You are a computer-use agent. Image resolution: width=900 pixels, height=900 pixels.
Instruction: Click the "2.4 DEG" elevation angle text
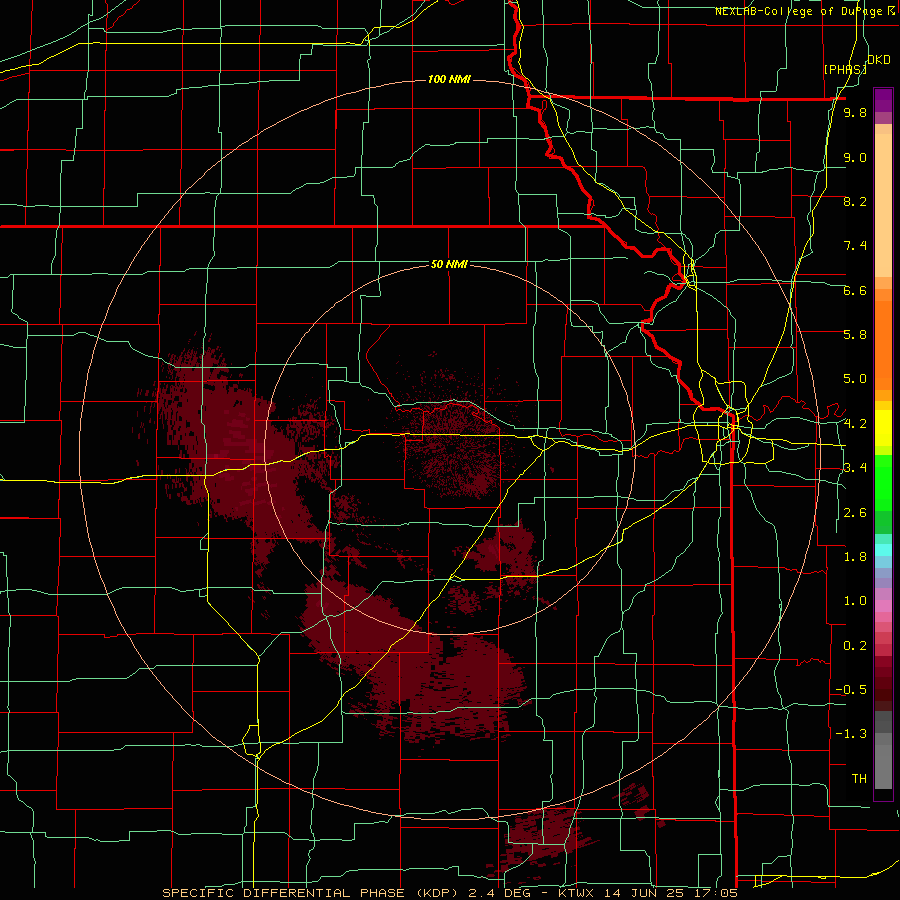(x=499, y=893)
